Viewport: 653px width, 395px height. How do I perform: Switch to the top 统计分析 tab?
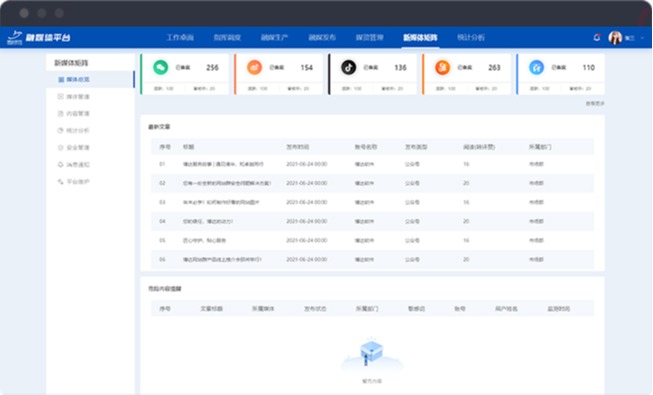[471, 38]
